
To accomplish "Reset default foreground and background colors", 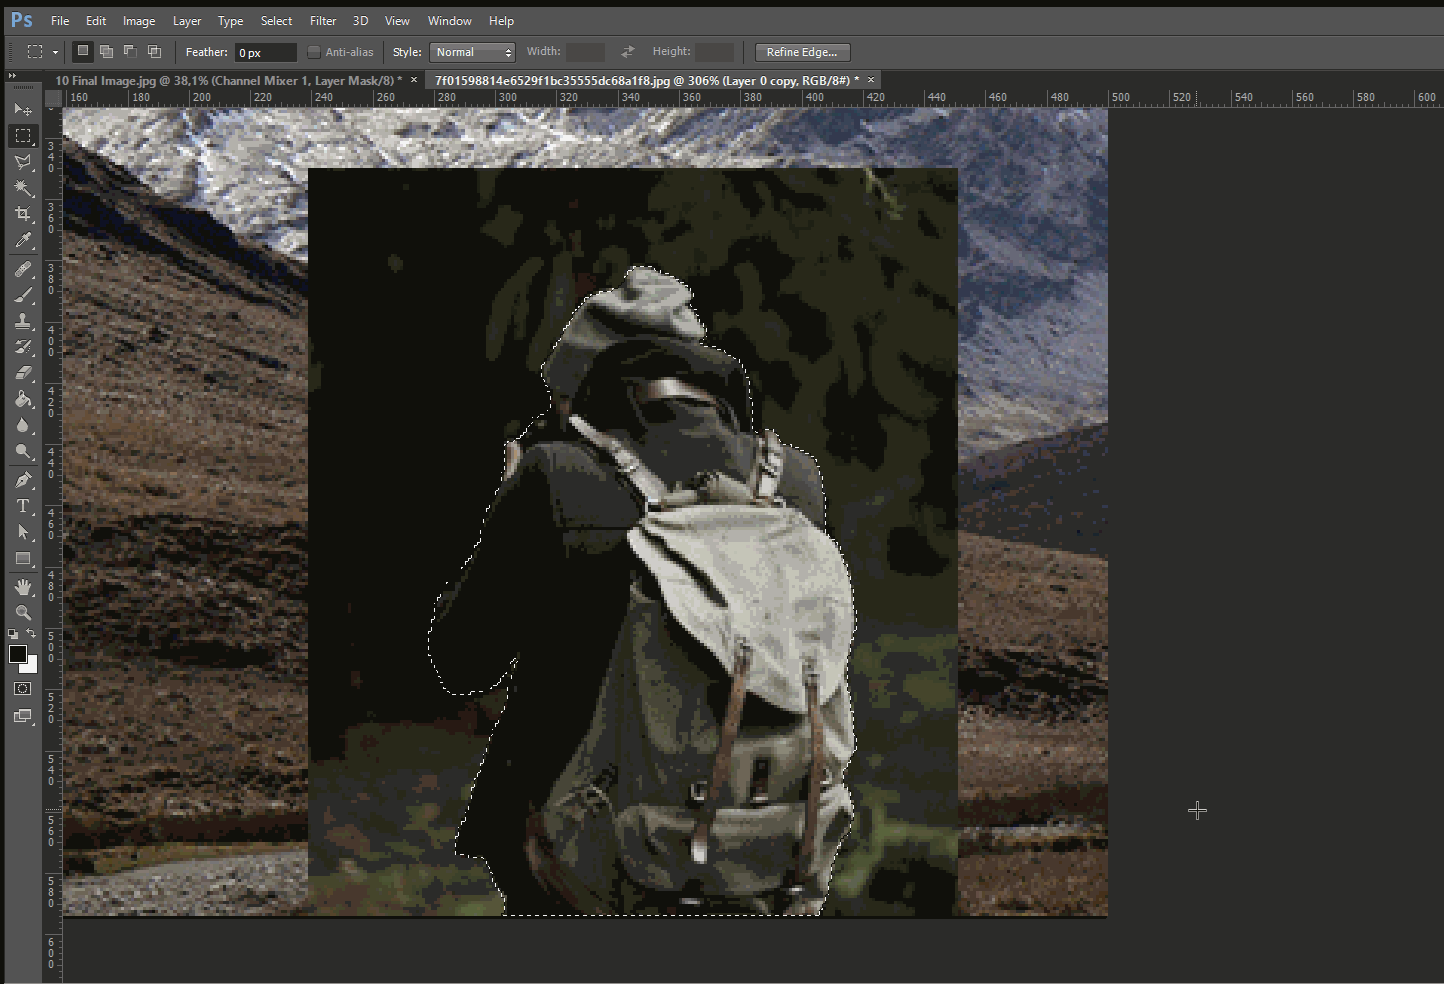I will (x=13, y=634).
